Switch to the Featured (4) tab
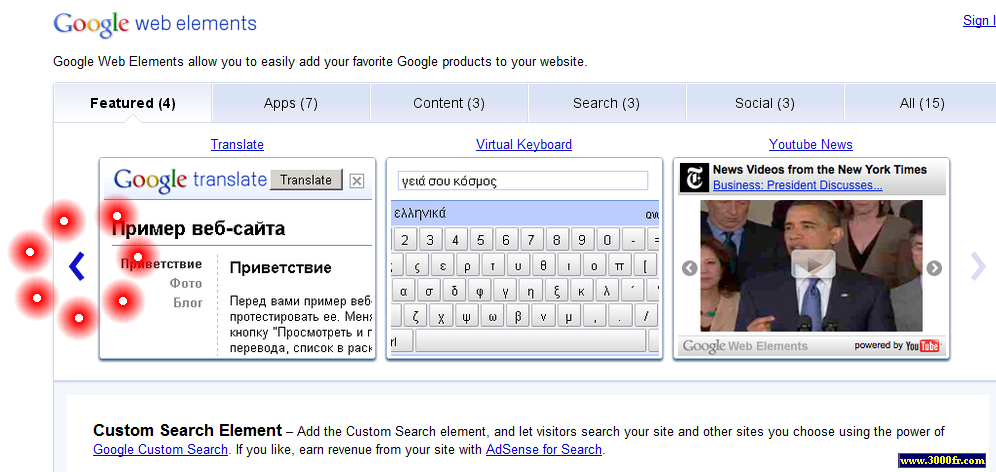Image resolution: width=996 pixels, height=472 pixels. 133,103
